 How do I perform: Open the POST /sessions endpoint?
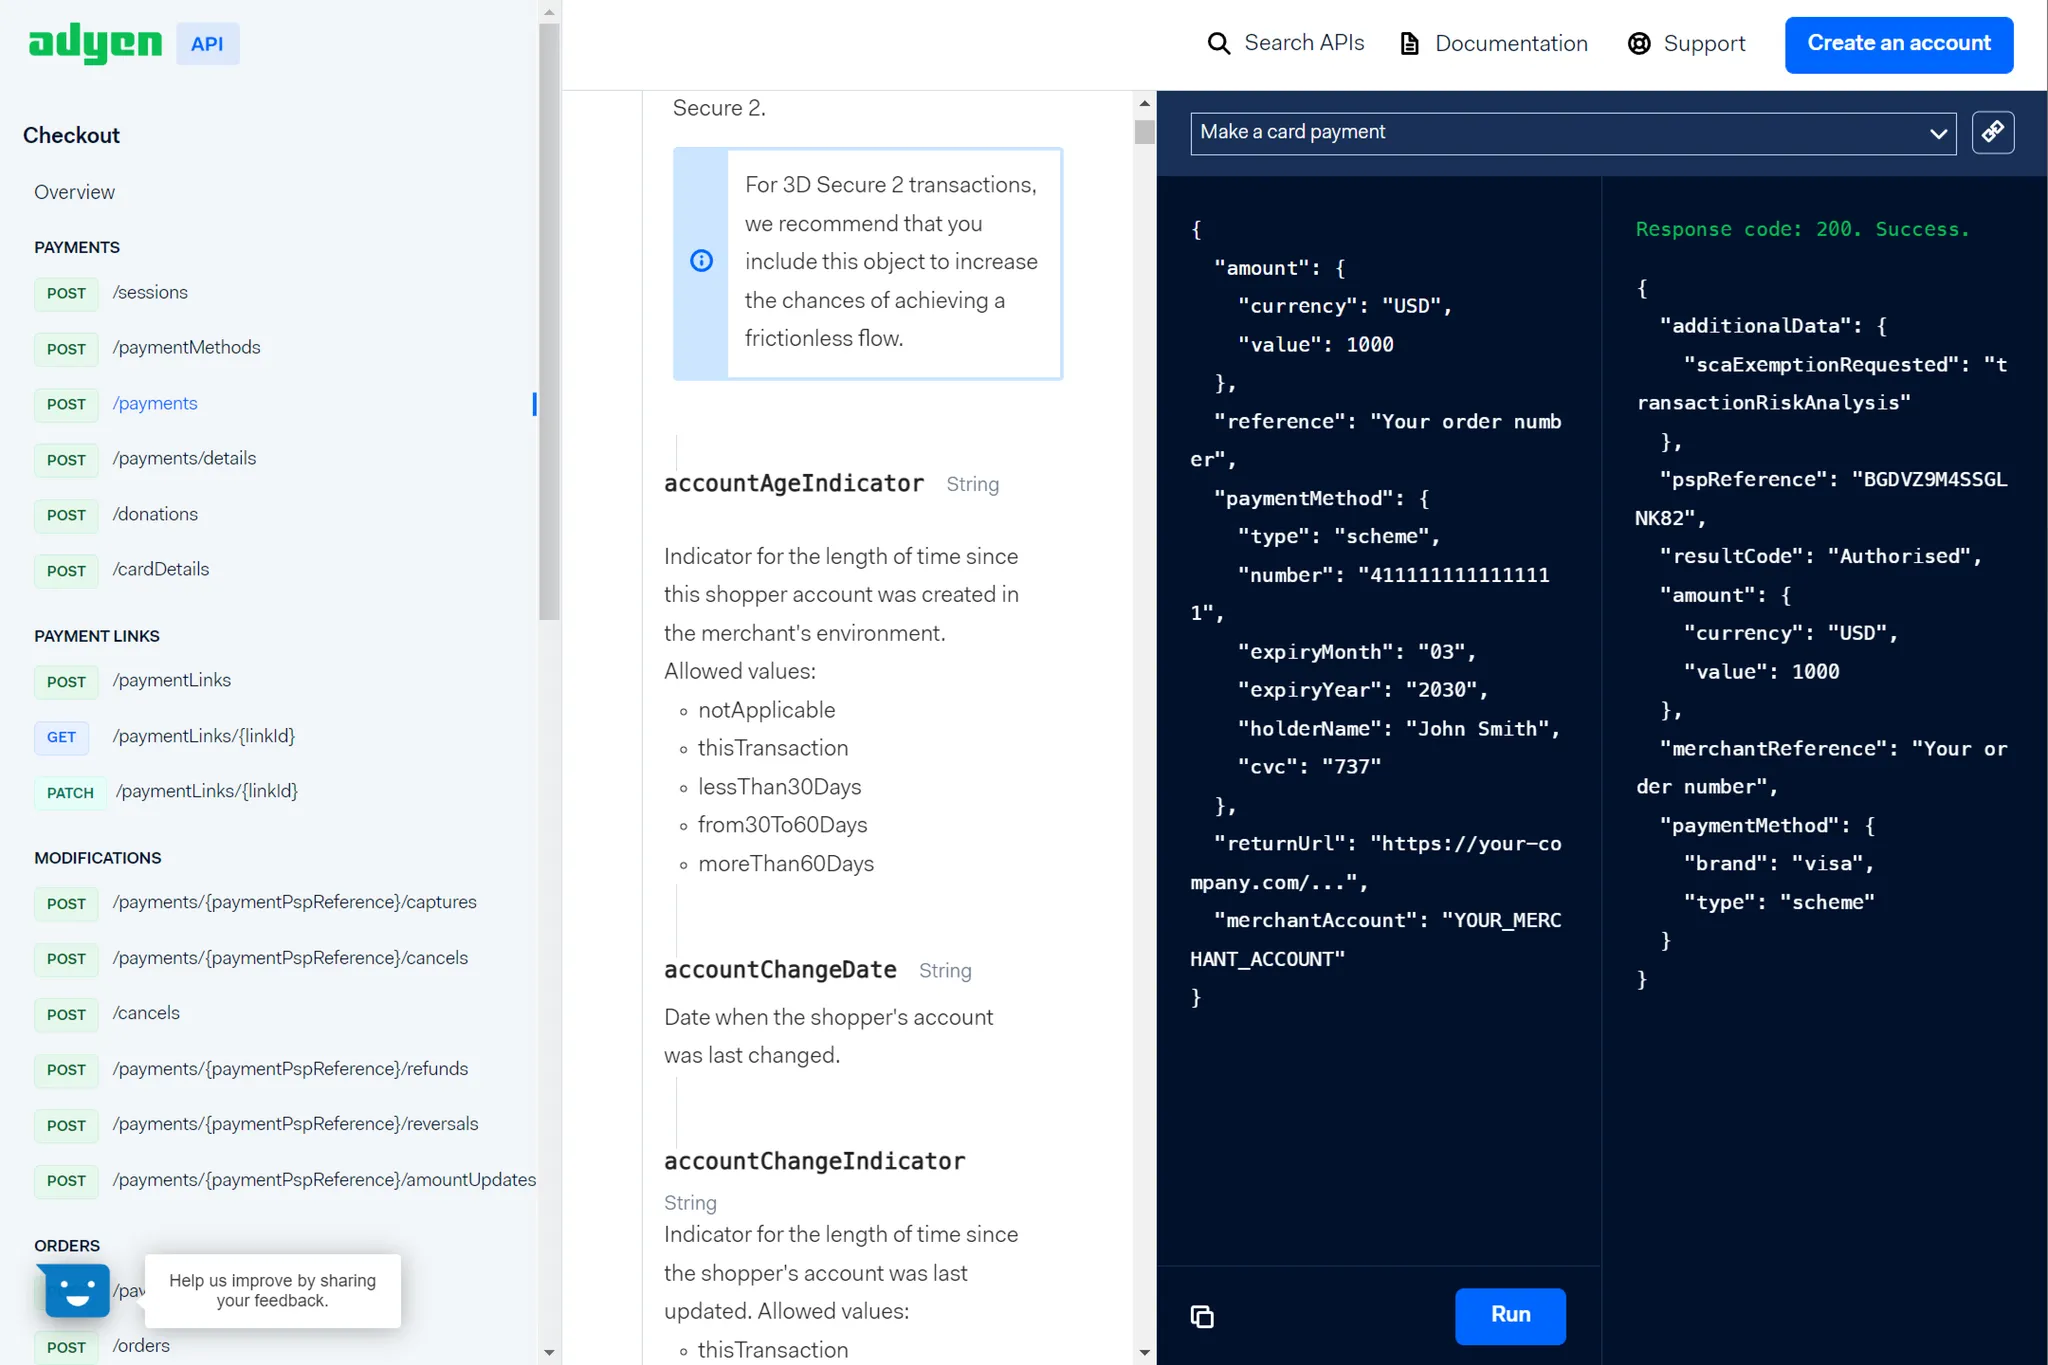coord(150,292)
